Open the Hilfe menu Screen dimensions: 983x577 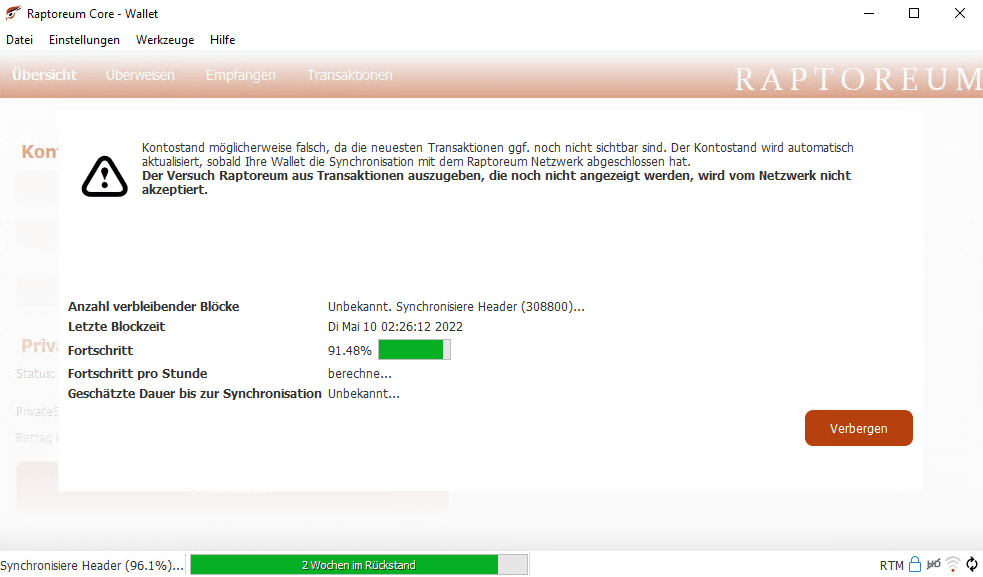223,40
